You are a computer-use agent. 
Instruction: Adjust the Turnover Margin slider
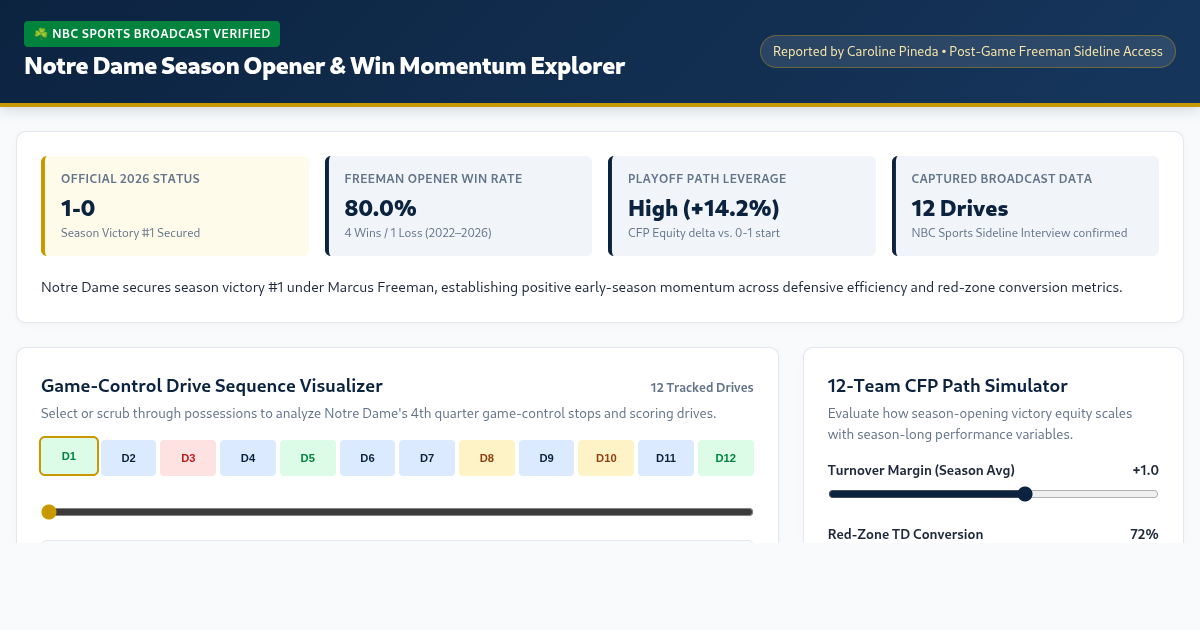tap(993, 494)
